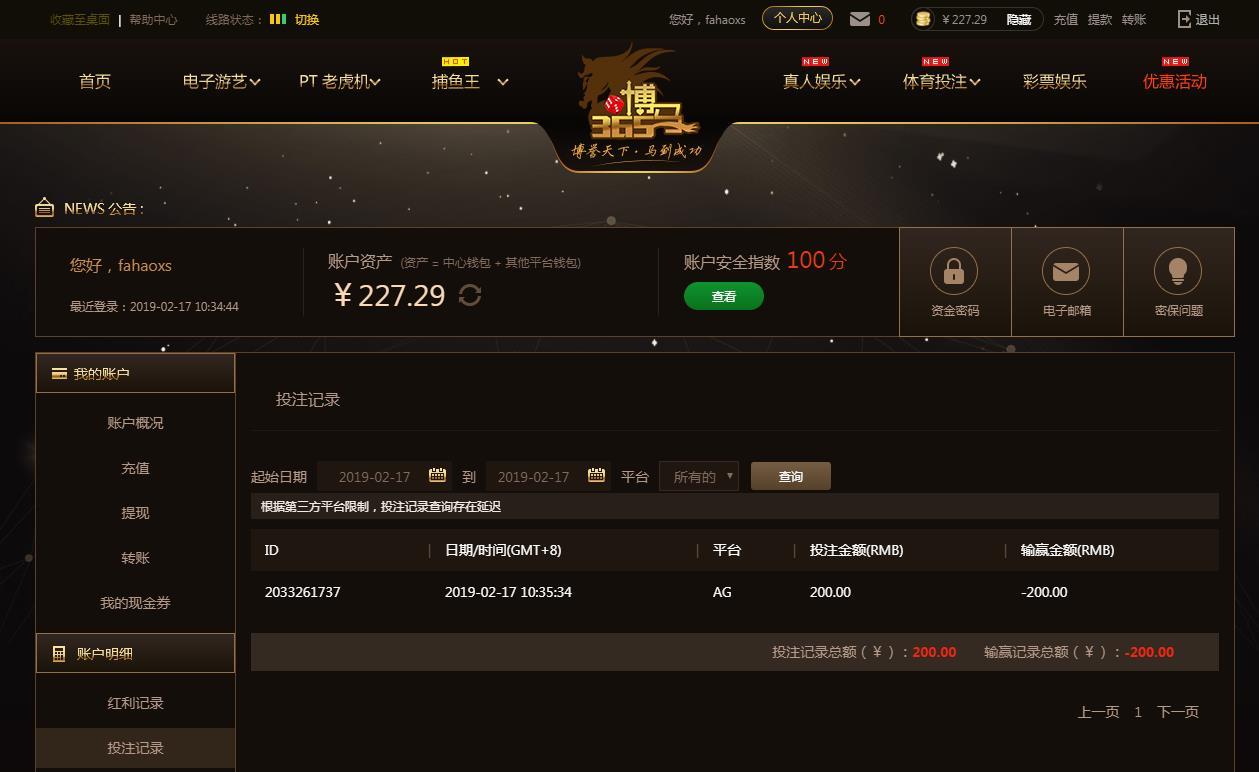
Task: Click the refresh icon beside ¥227.29
Action: coord(470,295)
